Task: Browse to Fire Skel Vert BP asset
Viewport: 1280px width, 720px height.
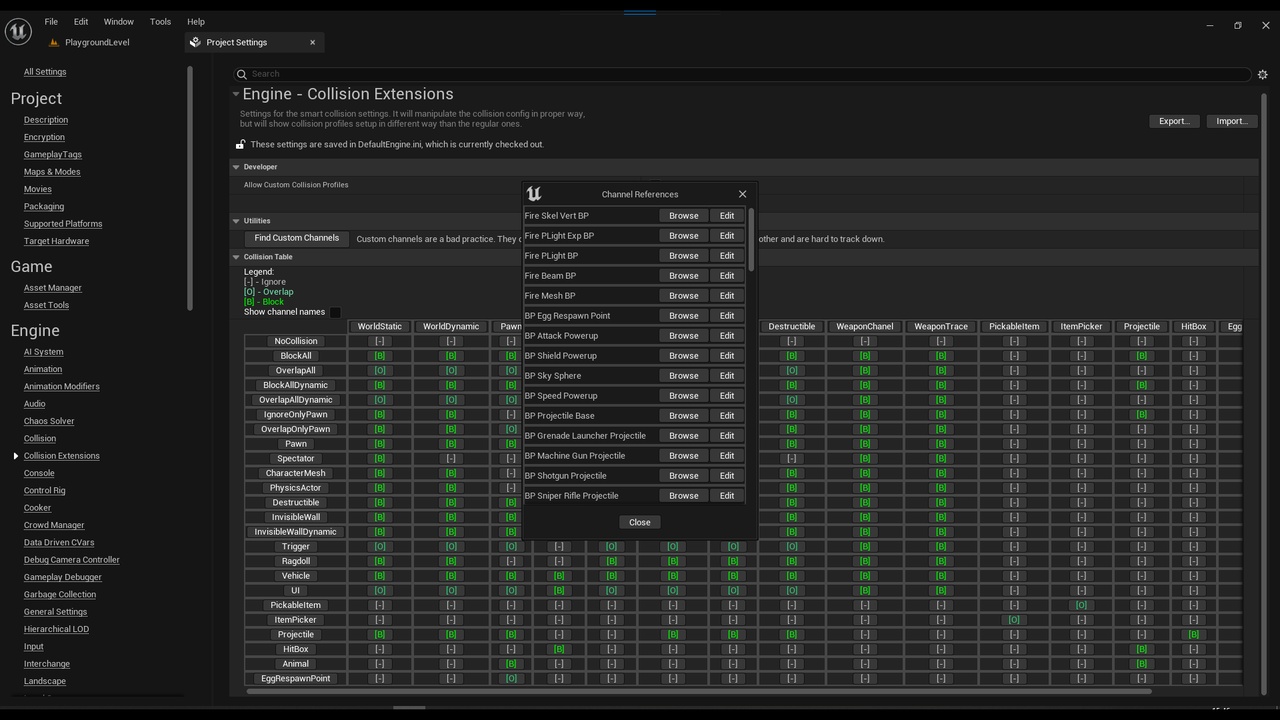Action: 684,216
